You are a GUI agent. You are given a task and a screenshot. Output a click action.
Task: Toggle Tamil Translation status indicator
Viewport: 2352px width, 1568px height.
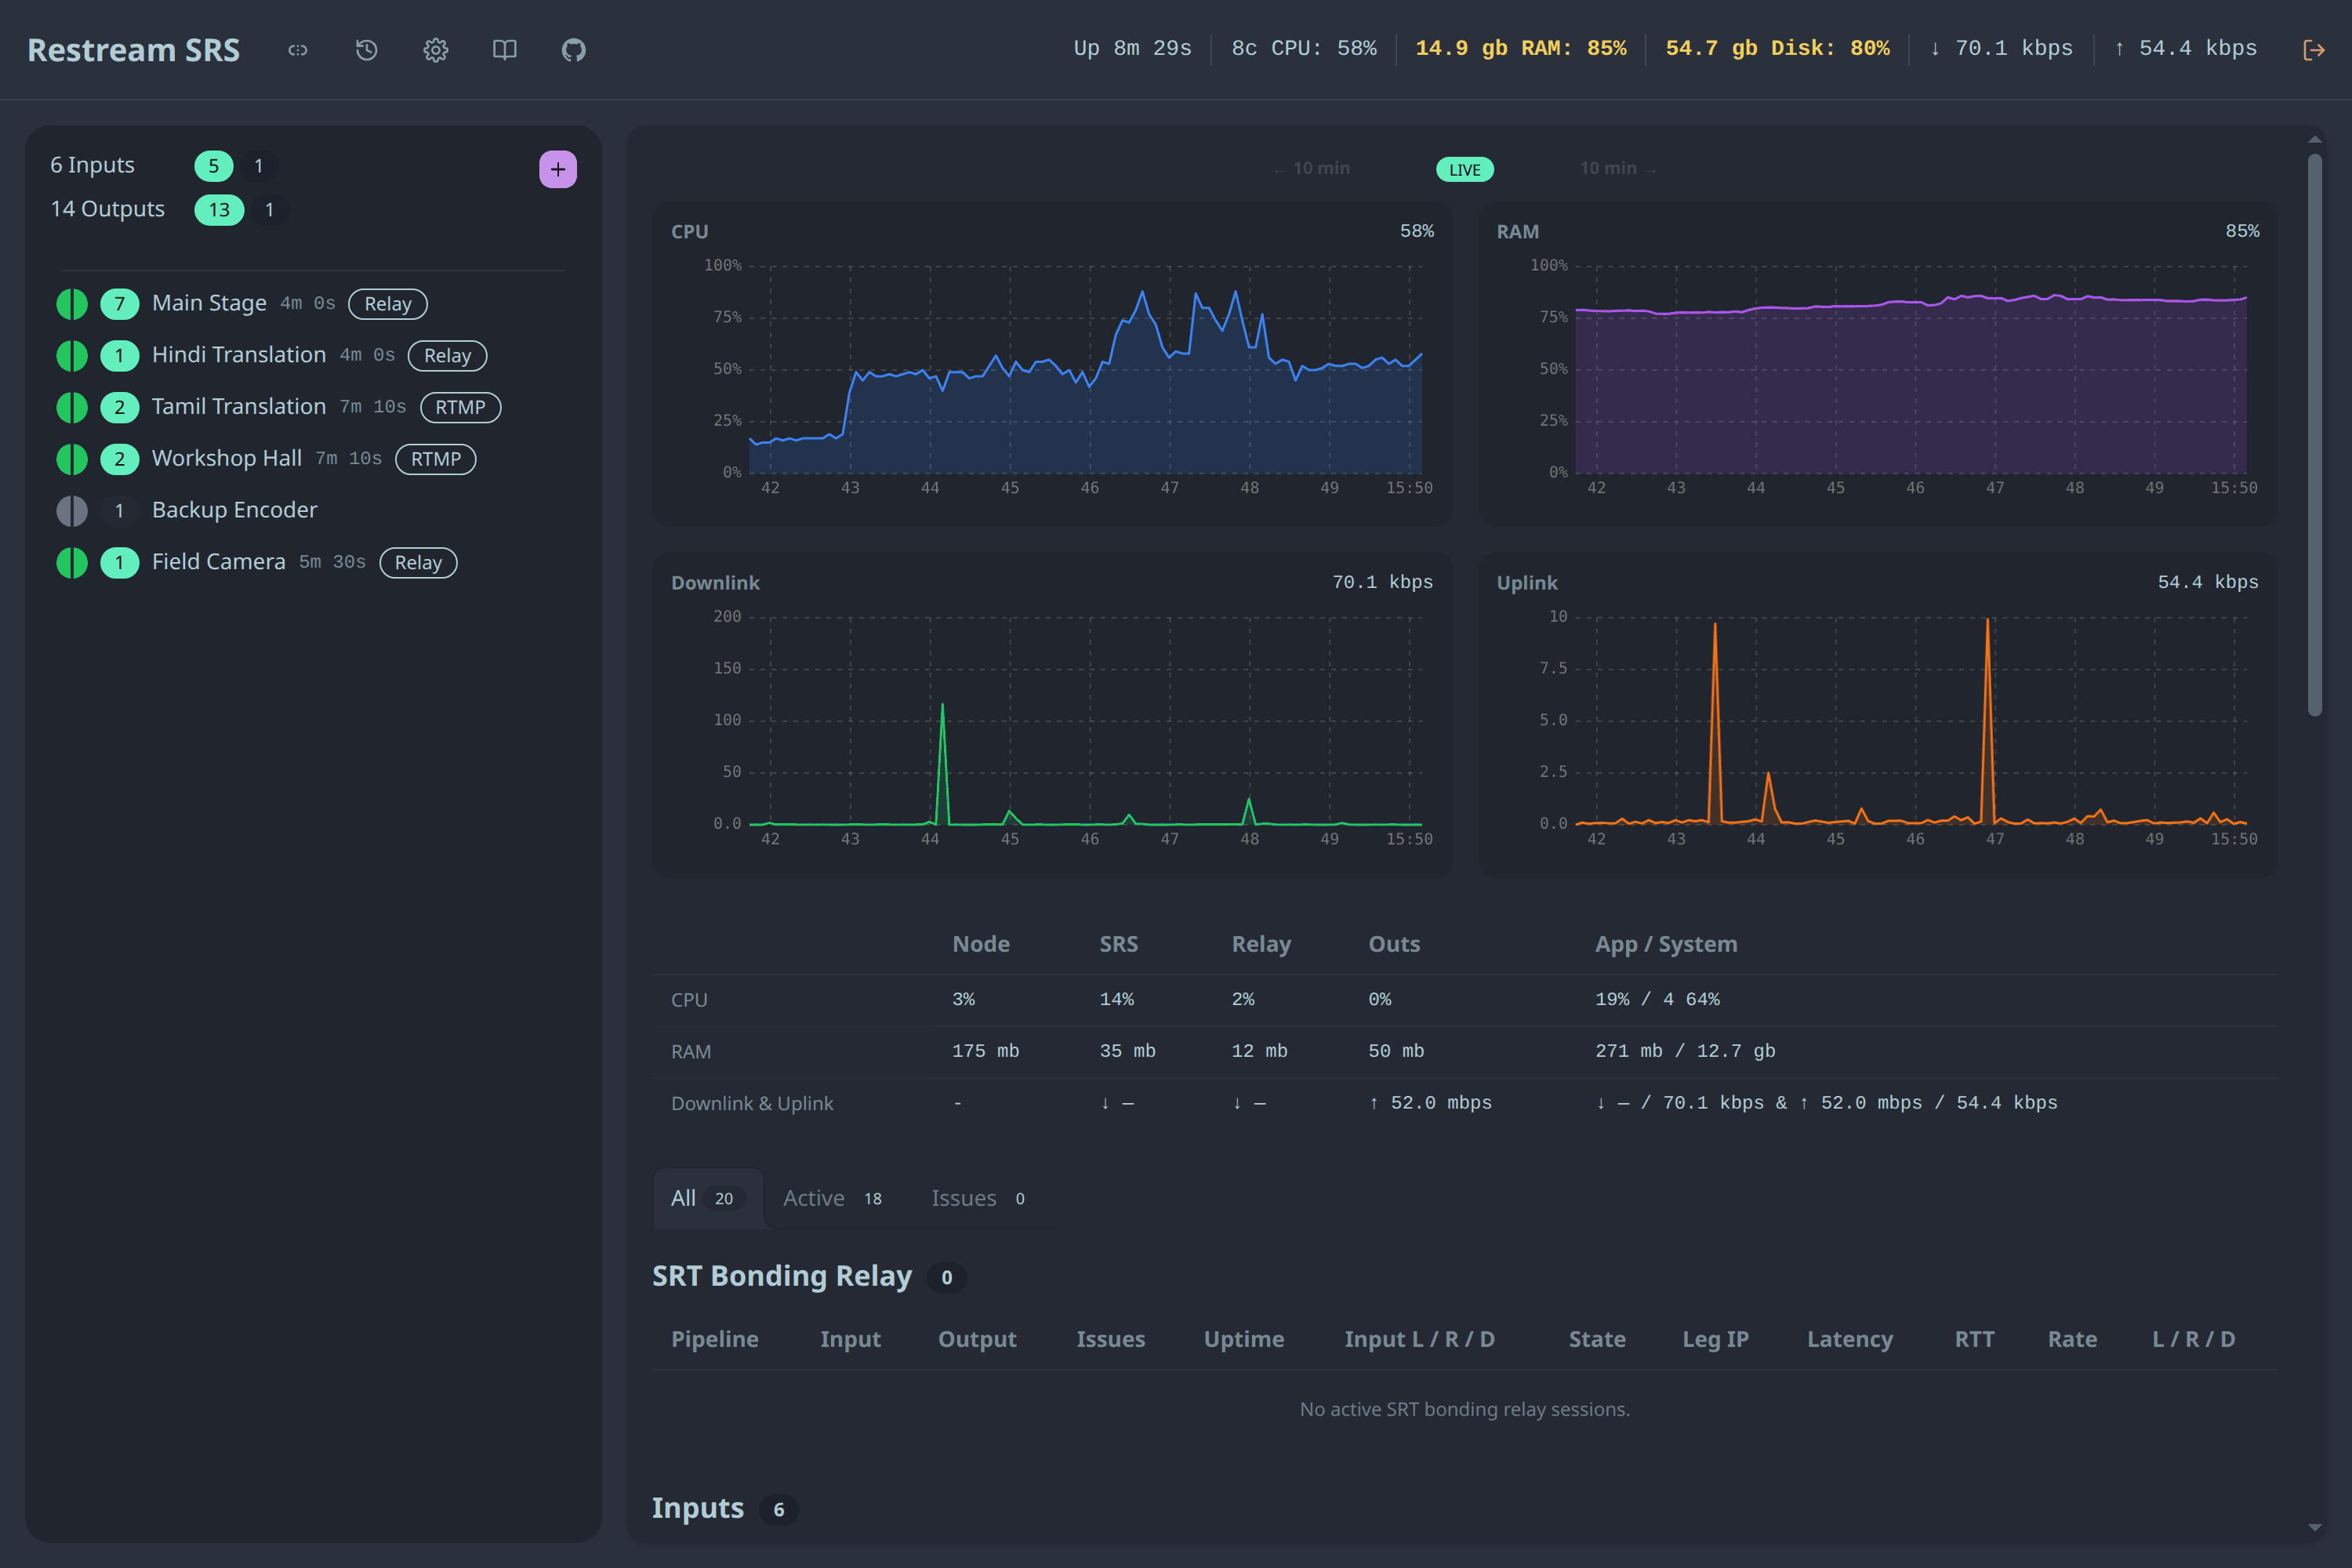[x=72, y=407]
